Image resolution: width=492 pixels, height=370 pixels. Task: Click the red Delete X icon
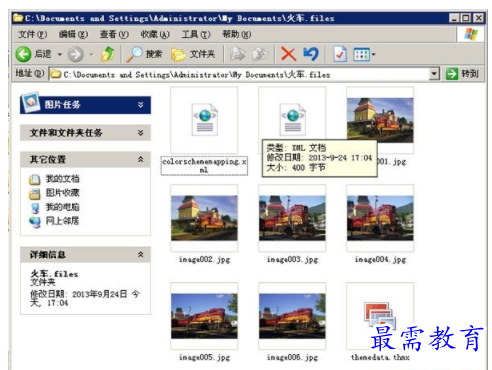click(288, 54)
